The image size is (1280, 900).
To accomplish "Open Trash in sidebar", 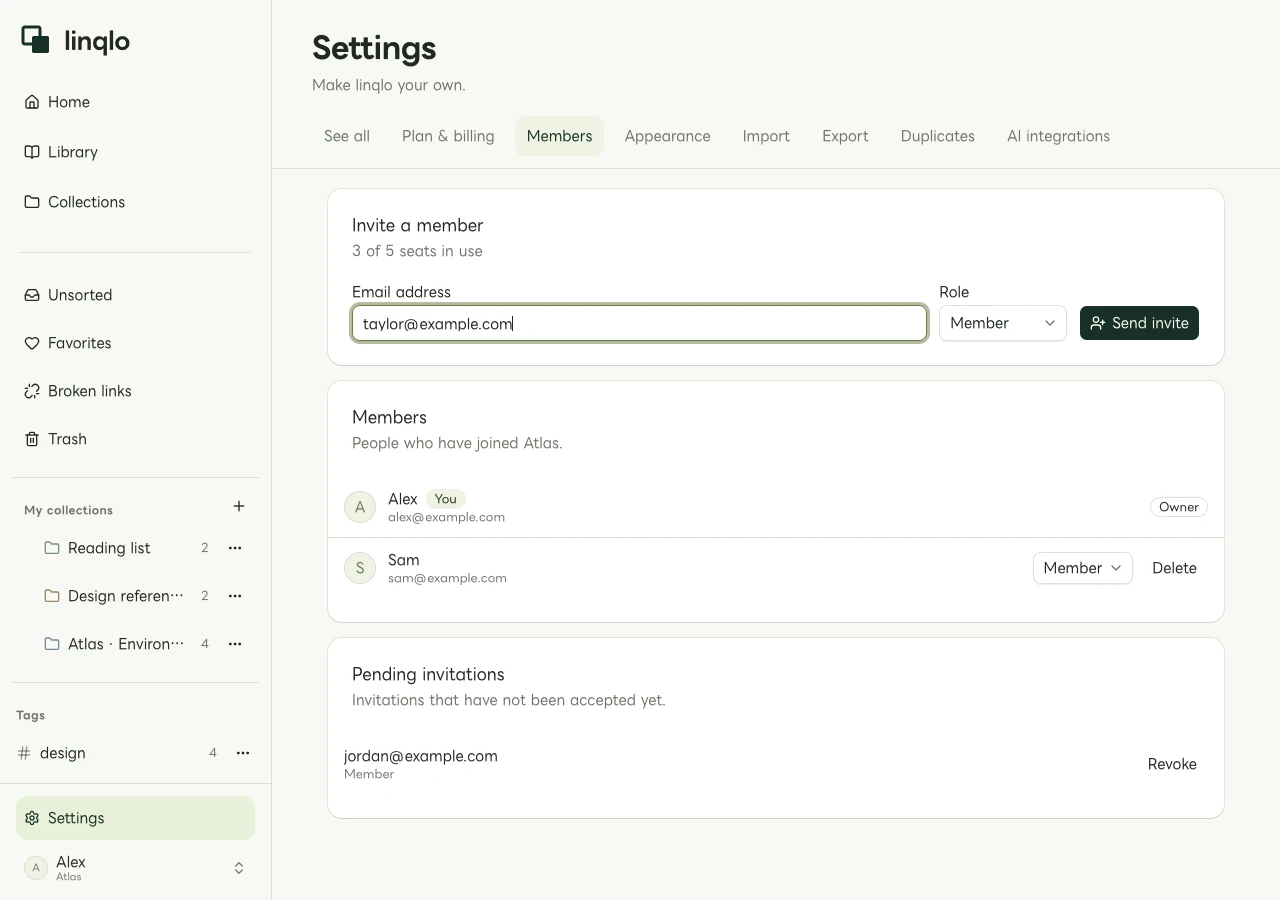I will tap(135, 439).
